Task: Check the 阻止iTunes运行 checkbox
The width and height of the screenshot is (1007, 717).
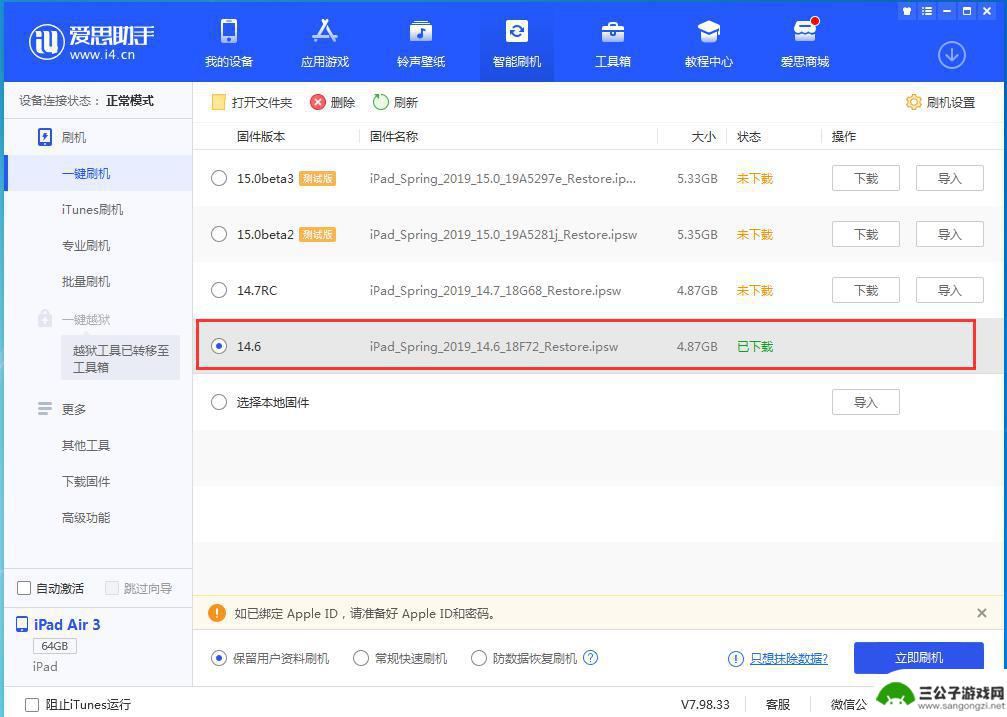Action: (31, 705)
